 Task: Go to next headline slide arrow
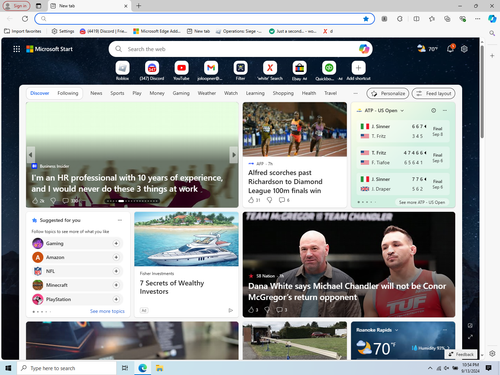234,155
